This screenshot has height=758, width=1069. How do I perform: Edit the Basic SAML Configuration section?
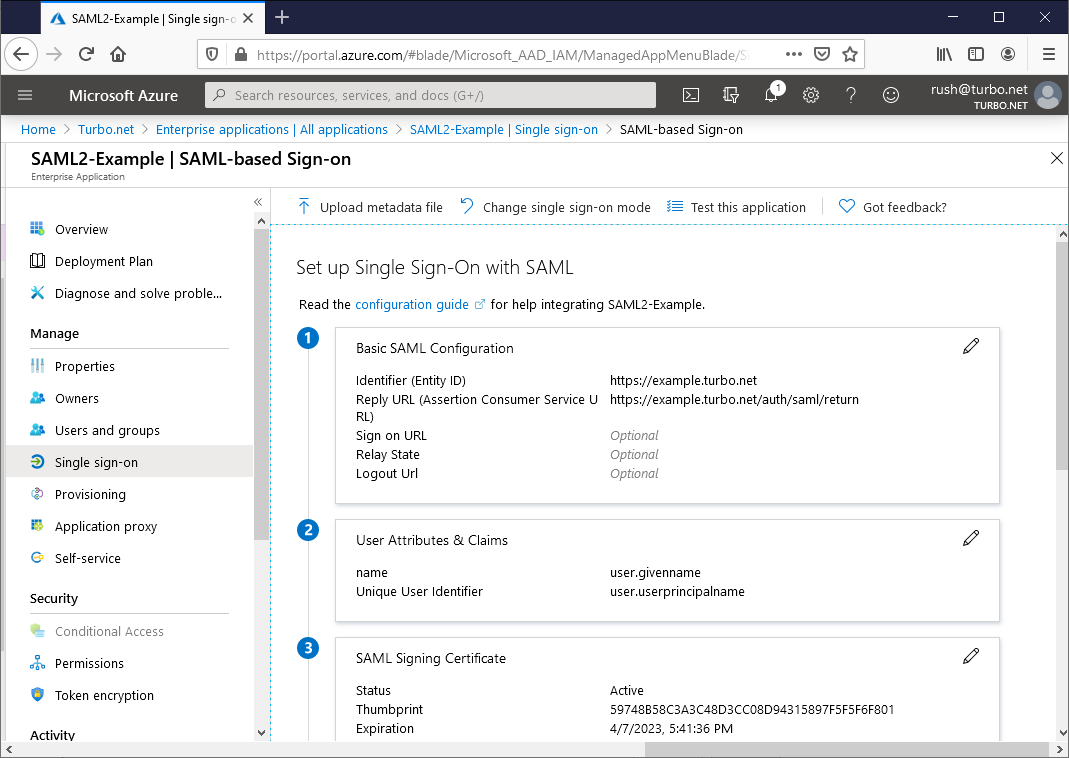(970, 345)
